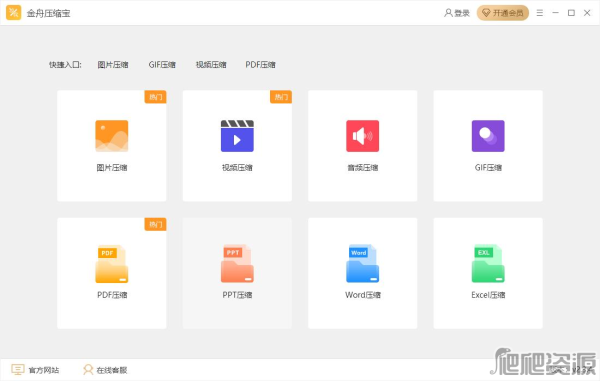This screenshot has width=600, height=381.
Task: Select the 图片压缩 quick entry link
Action: 113,65
